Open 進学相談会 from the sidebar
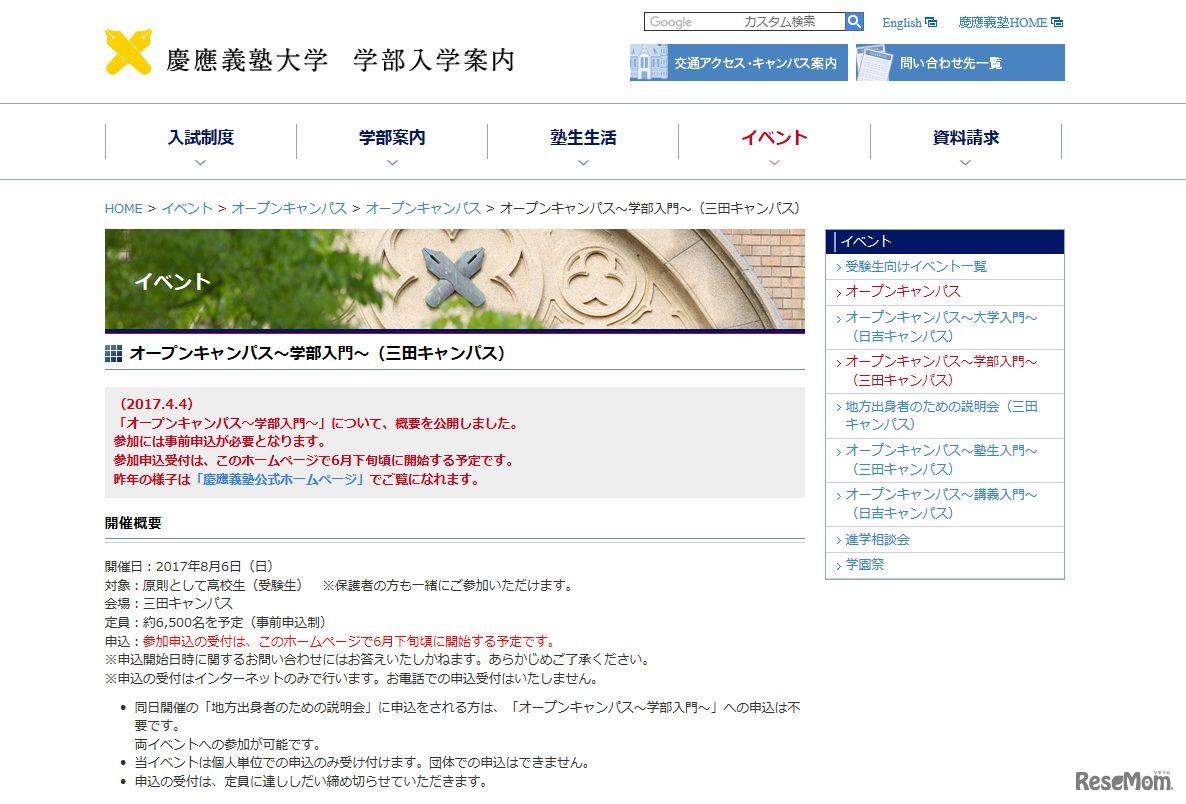This screenshot has height=804, width=1186. (875, 539)
